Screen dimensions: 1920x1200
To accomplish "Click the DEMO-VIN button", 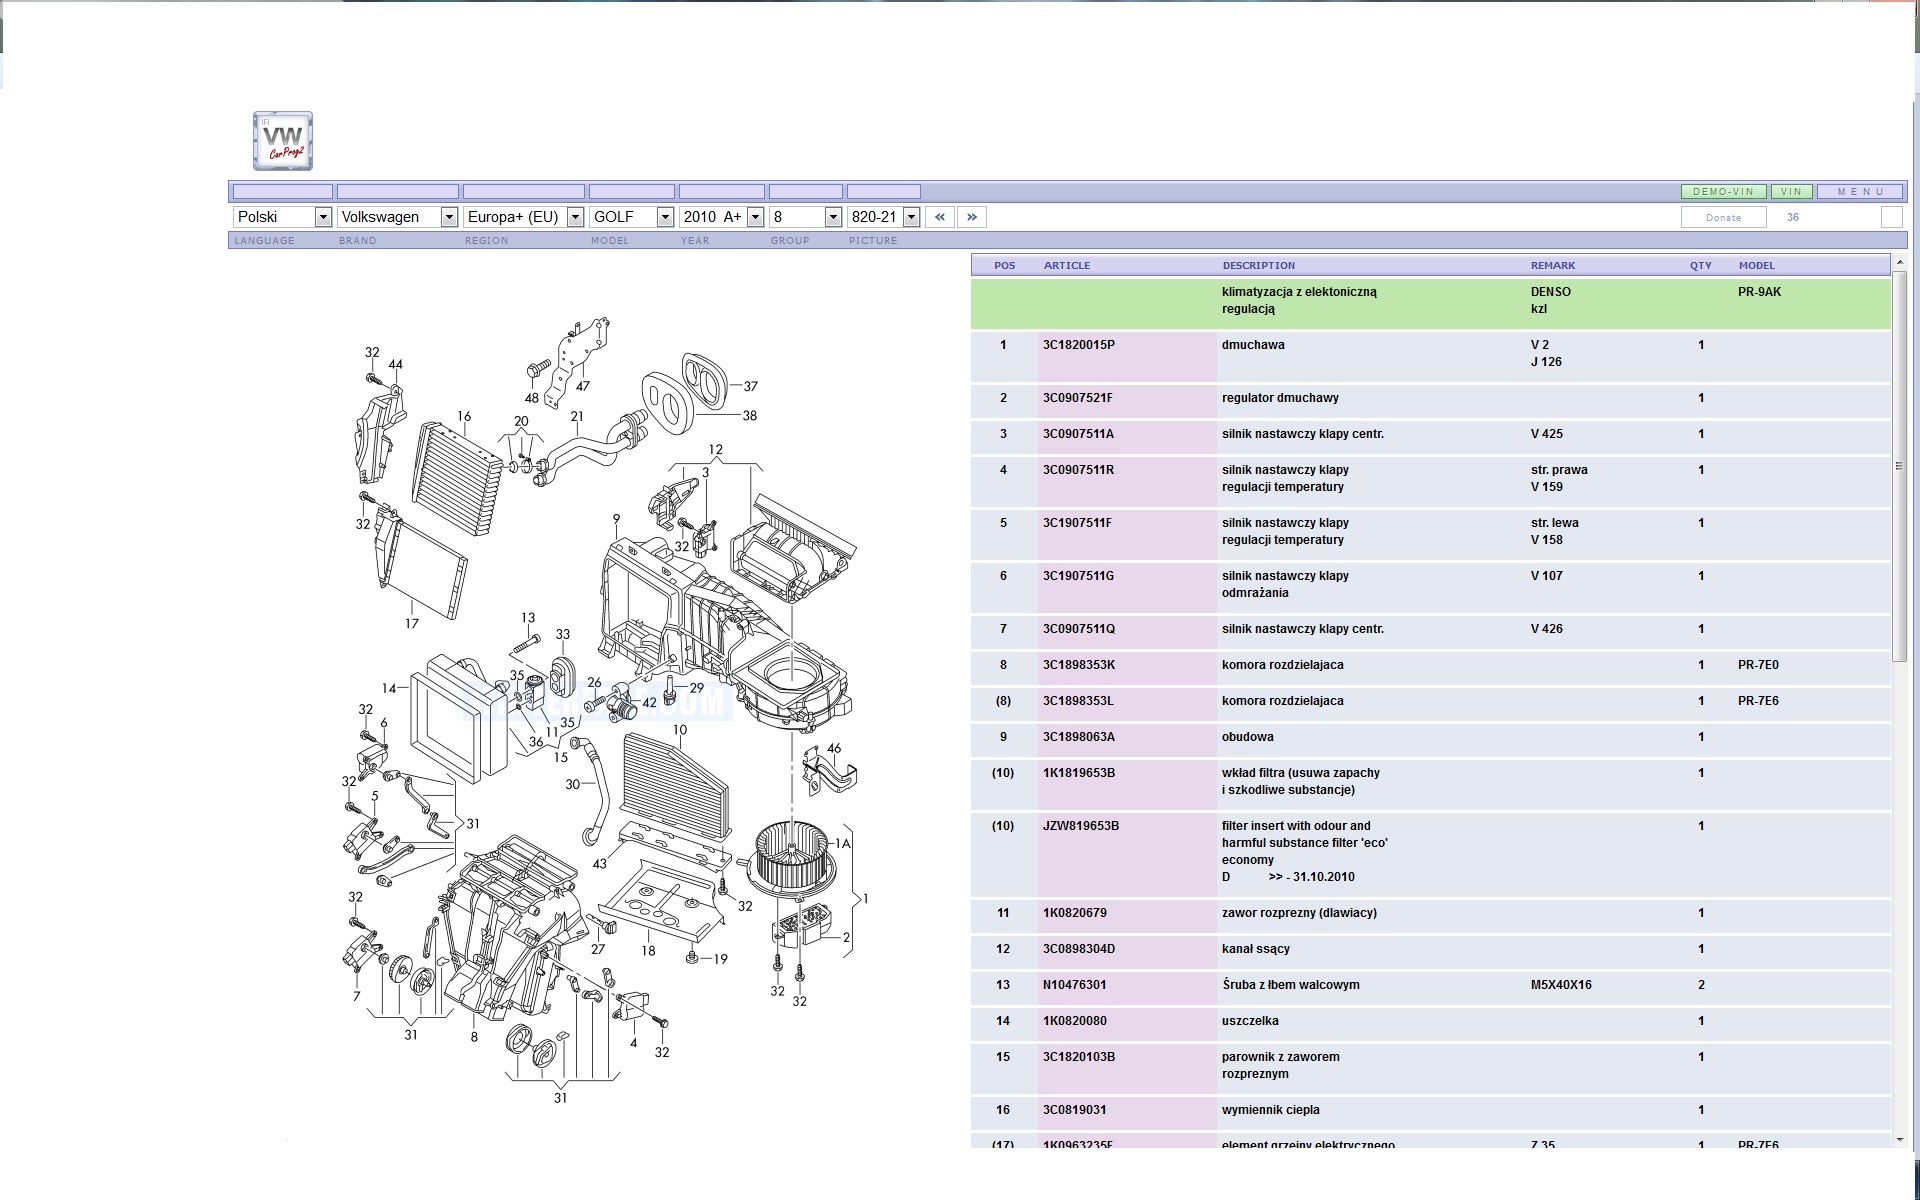I will coord(1724,191).
